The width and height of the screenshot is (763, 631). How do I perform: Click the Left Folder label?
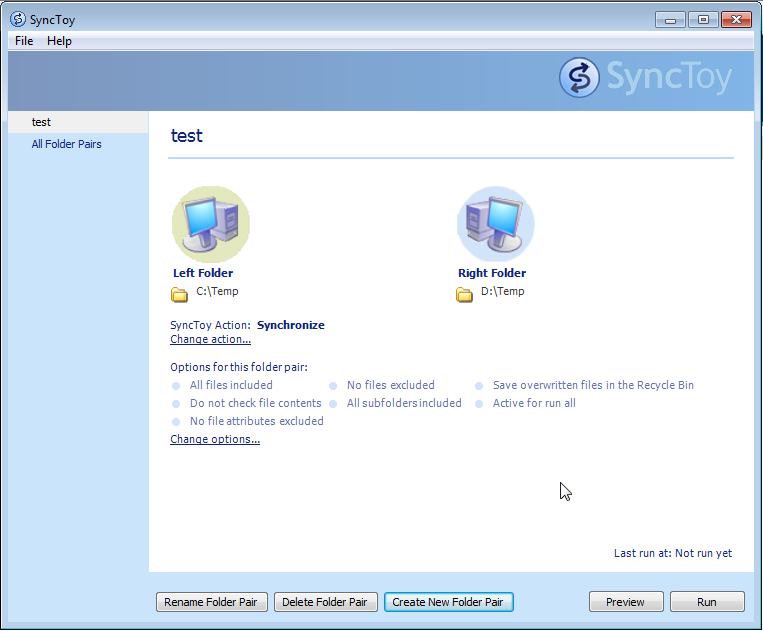click(203, 273)
